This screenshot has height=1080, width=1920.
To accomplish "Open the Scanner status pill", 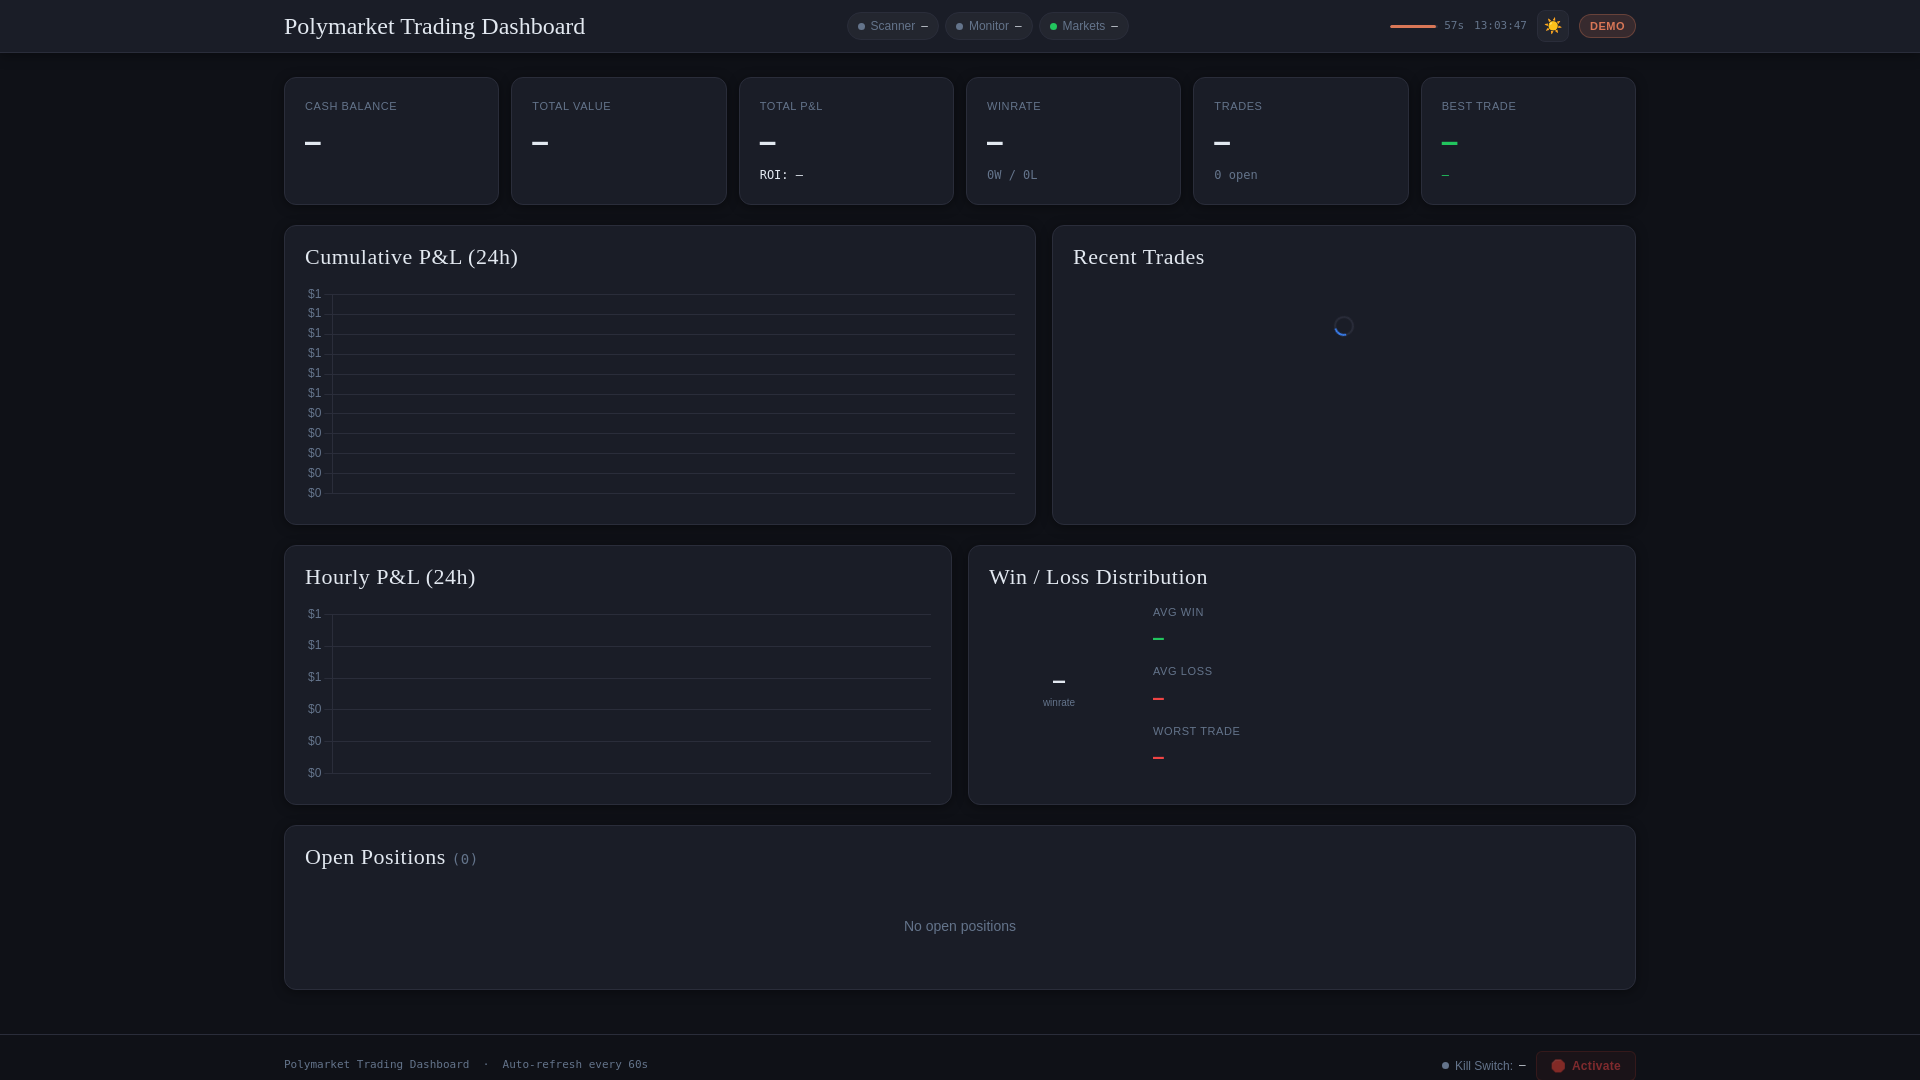I will (x=892, y=26).
